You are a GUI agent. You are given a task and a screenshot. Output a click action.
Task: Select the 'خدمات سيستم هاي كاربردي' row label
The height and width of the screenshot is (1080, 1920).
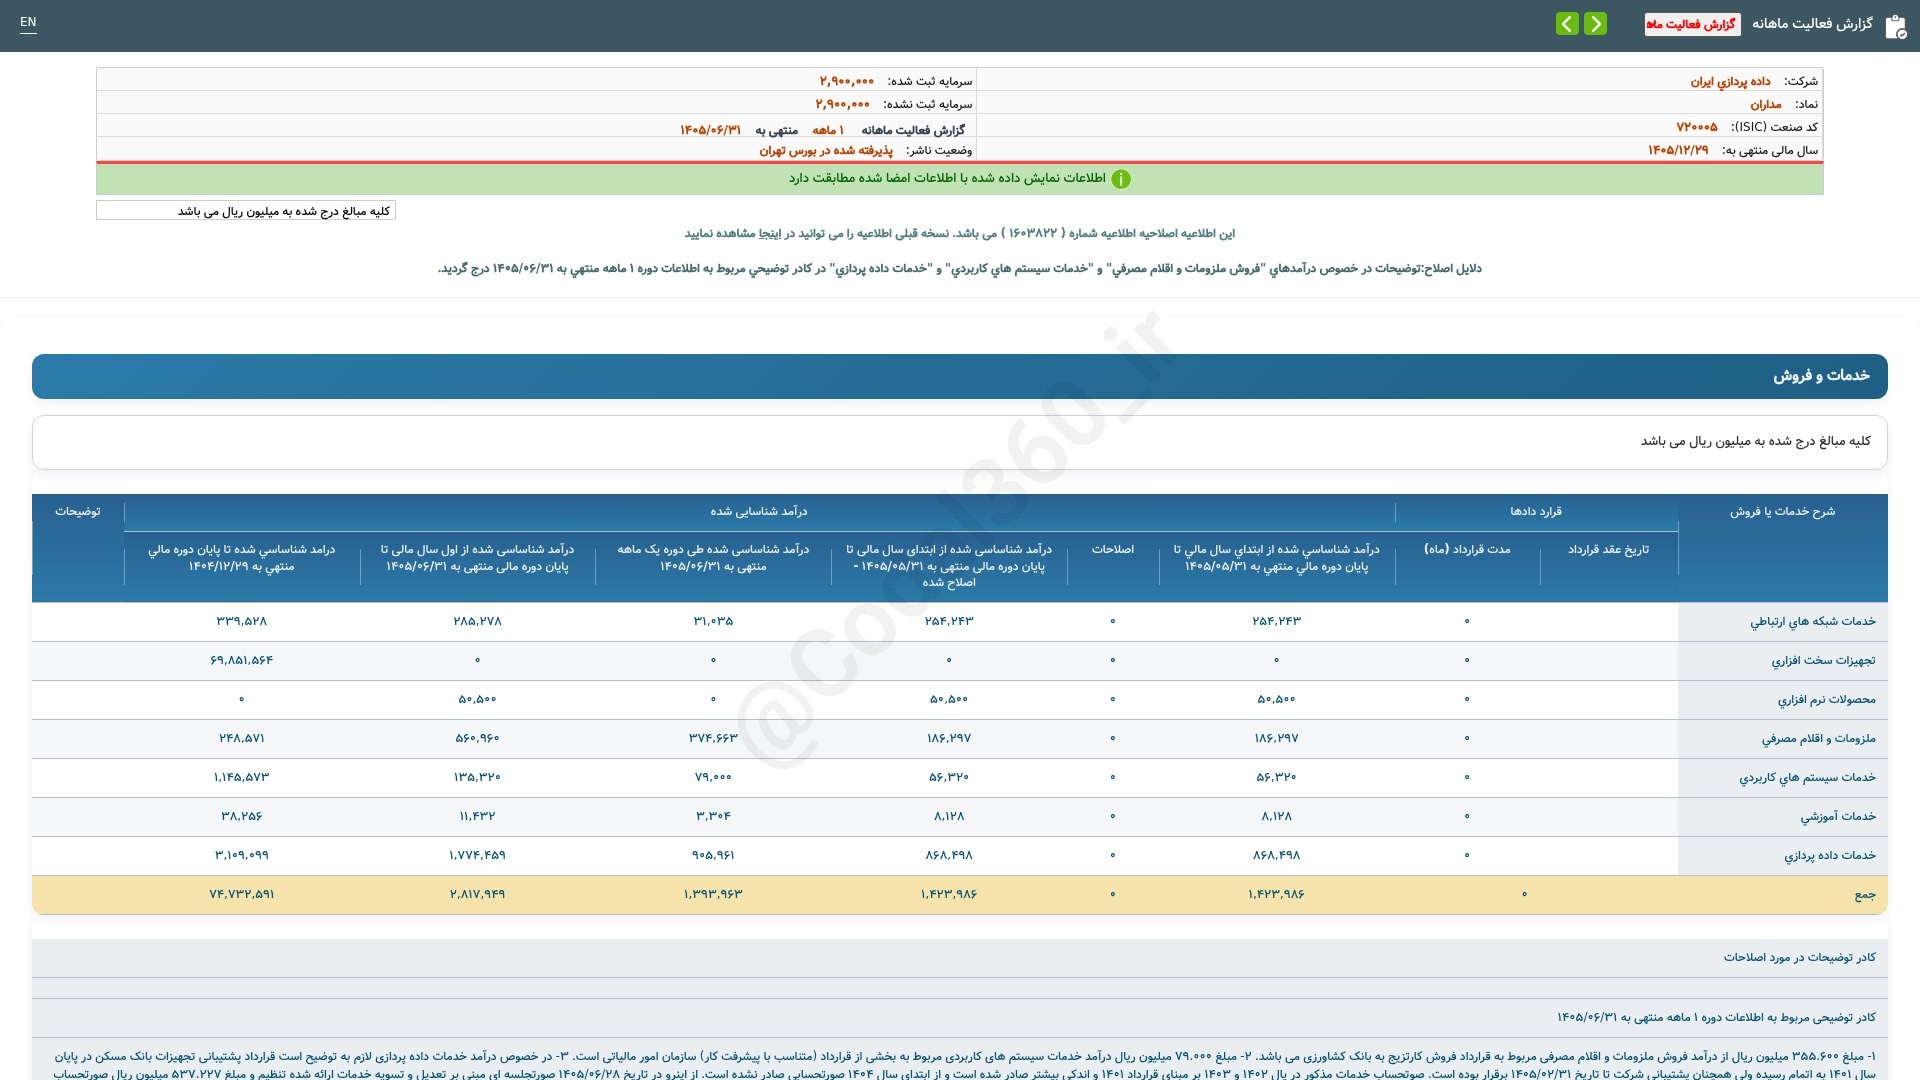point(1807,778)
